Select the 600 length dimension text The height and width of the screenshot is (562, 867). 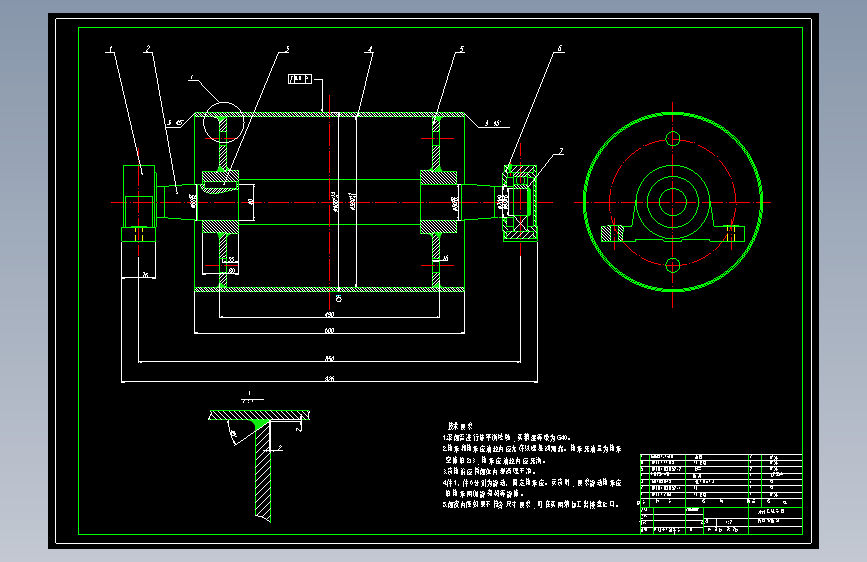pos(330,330)
